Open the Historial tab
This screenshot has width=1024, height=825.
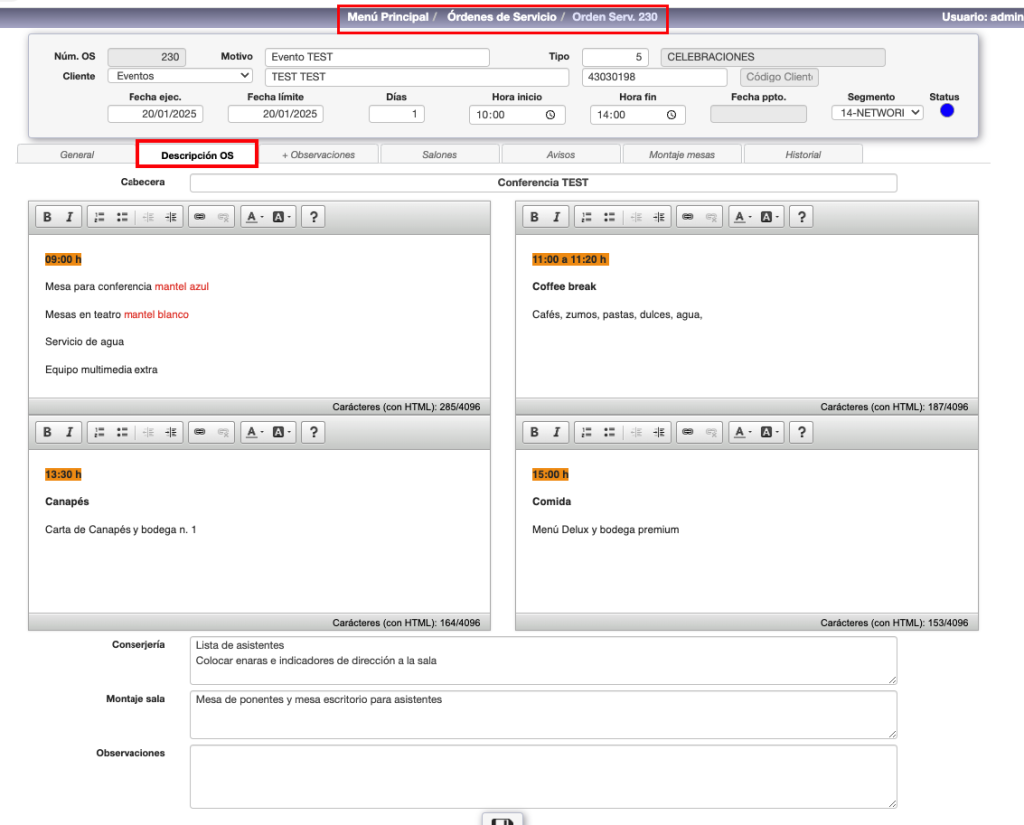(x=803, y=155)
